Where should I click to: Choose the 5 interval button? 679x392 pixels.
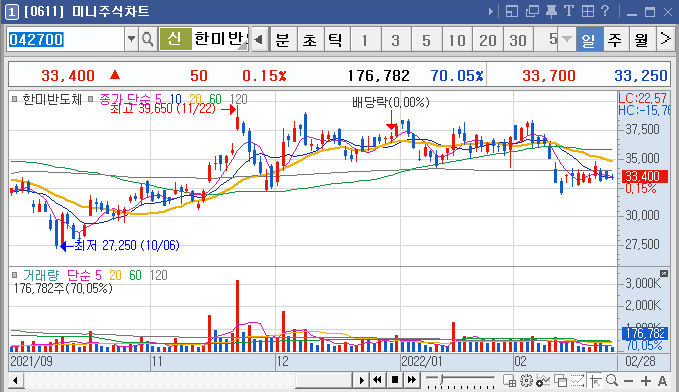pyautogui.click(x=426, y=40)
